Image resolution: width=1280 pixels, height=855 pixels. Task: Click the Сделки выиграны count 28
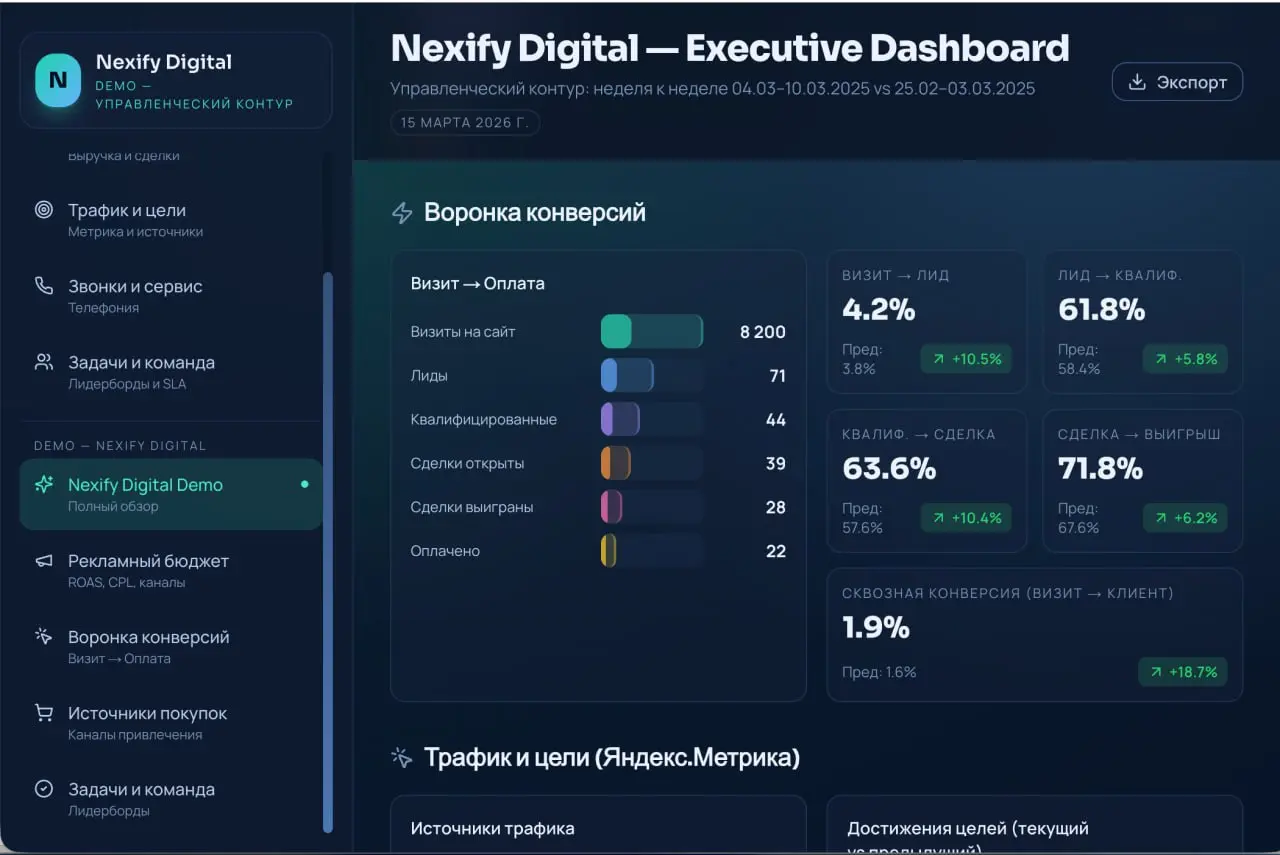pyautogui.click(x=776, y=507)
